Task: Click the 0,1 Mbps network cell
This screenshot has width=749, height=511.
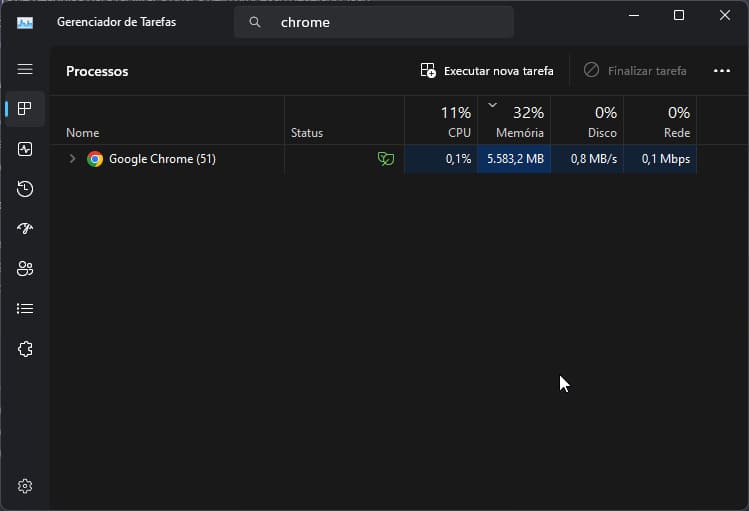Action: [660, 159]
